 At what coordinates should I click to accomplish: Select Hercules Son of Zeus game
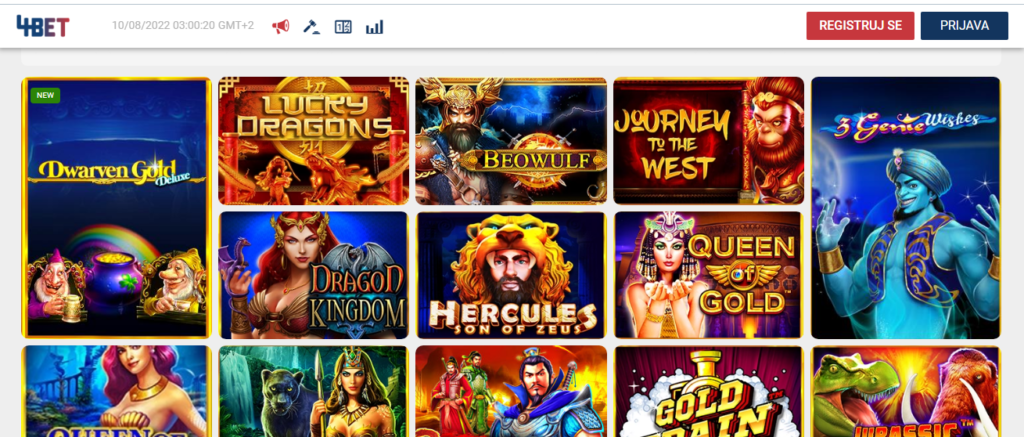pyautogui.click(x=511, y=275)
